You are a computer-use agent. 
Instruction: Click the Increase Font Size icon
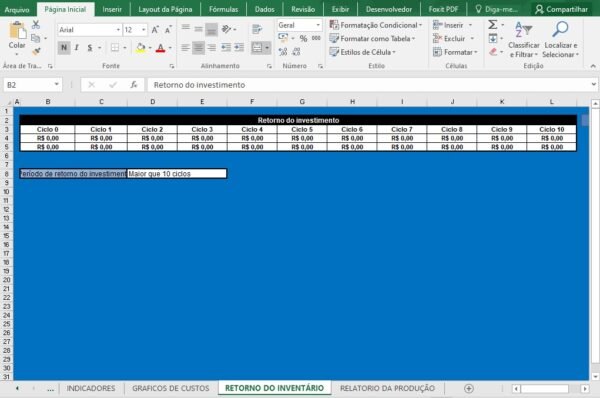155,30
